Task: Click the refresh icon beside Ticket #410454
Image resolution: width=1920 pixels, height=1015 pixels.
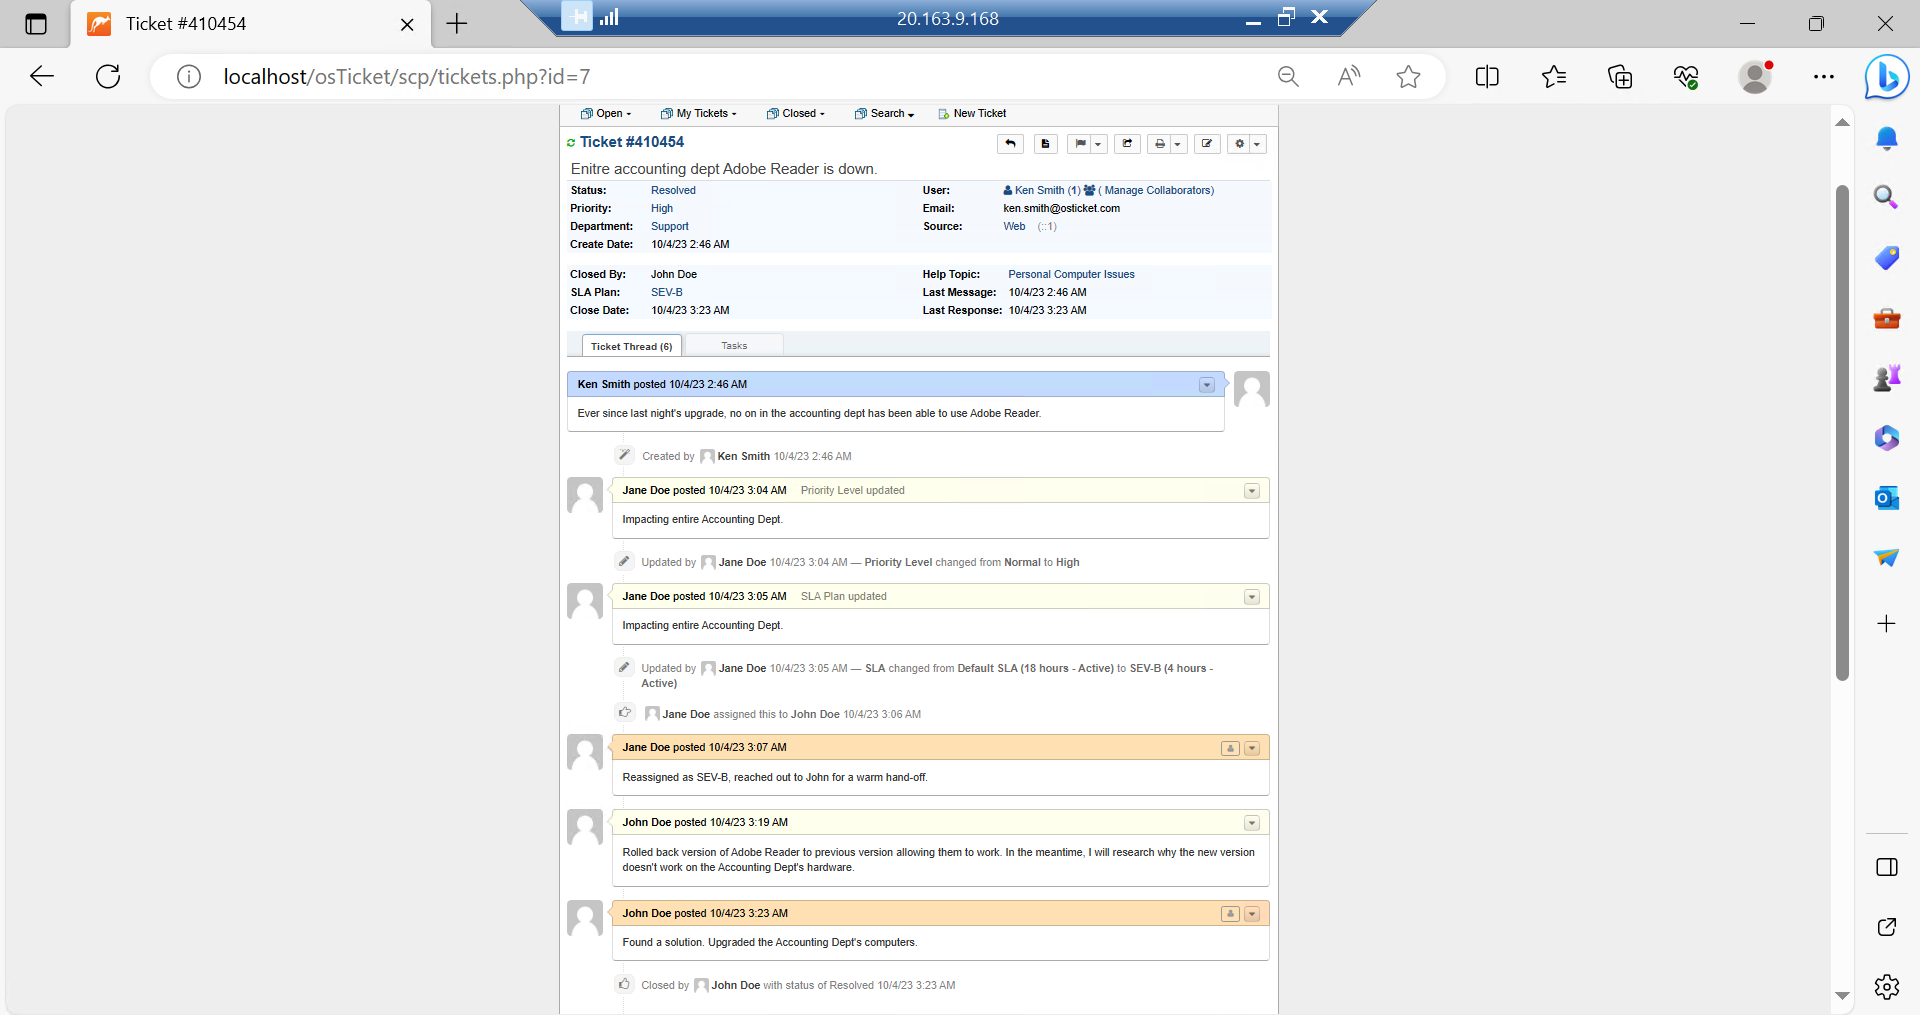Action: tap(571, 142)
